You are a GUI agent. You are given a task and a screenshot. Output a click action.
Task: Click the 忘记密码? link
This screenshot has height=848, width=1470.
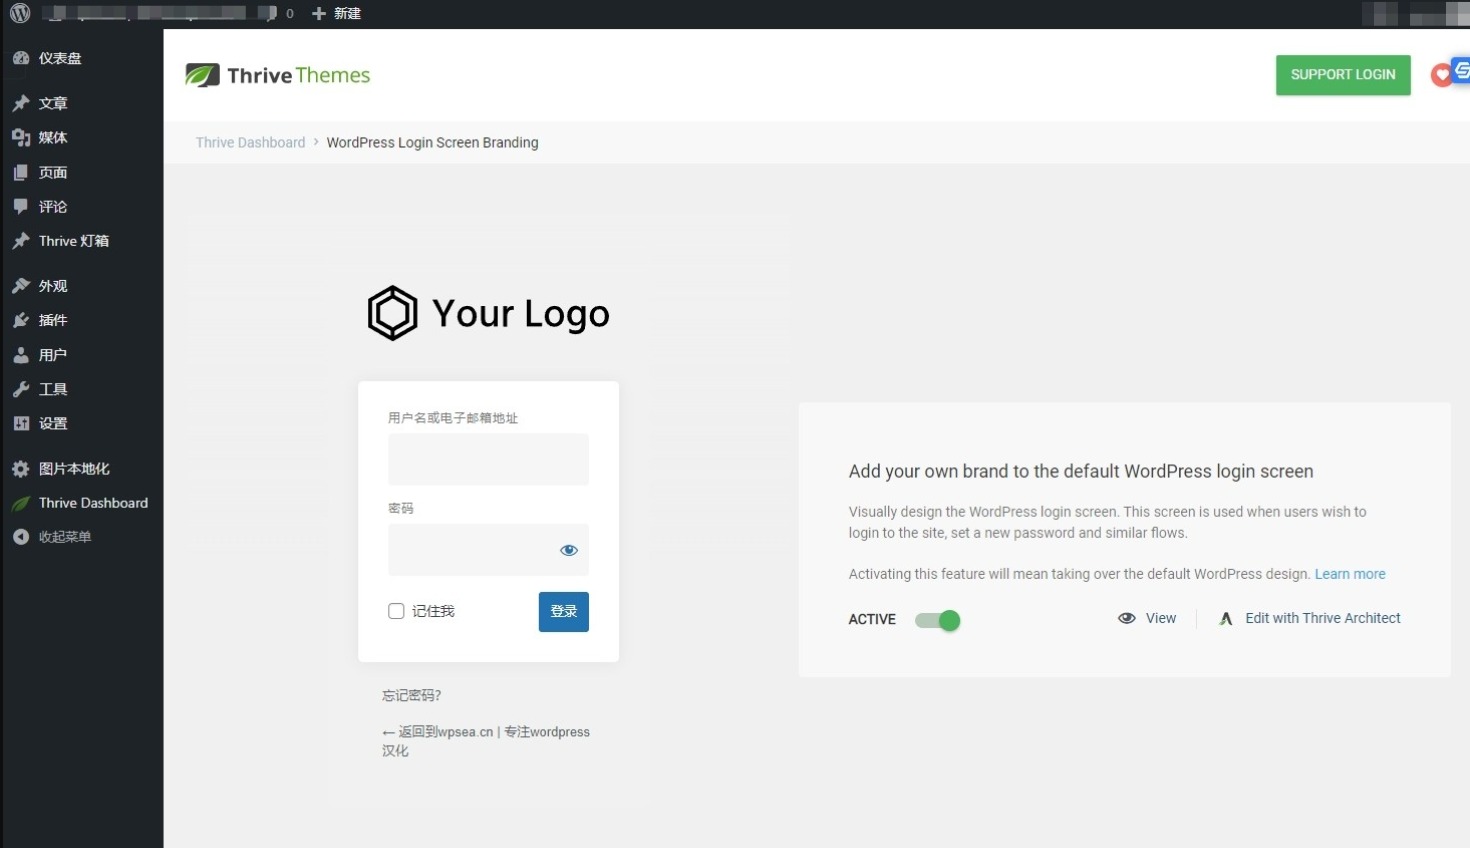(411, 696)
